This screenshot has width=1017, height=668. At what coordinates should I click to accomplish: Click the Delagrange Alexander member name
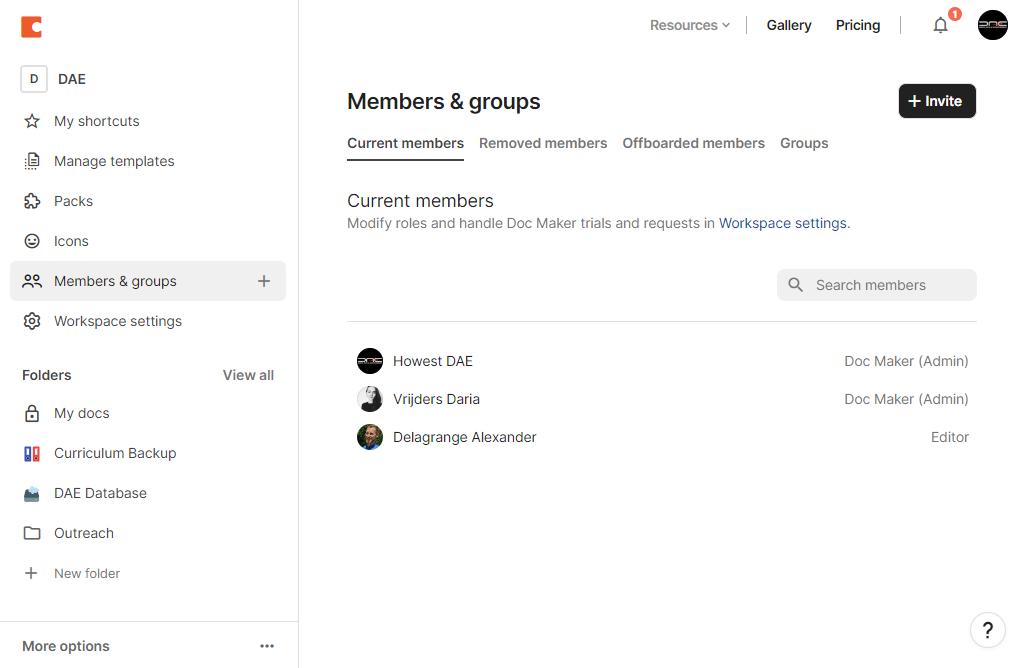464,437
